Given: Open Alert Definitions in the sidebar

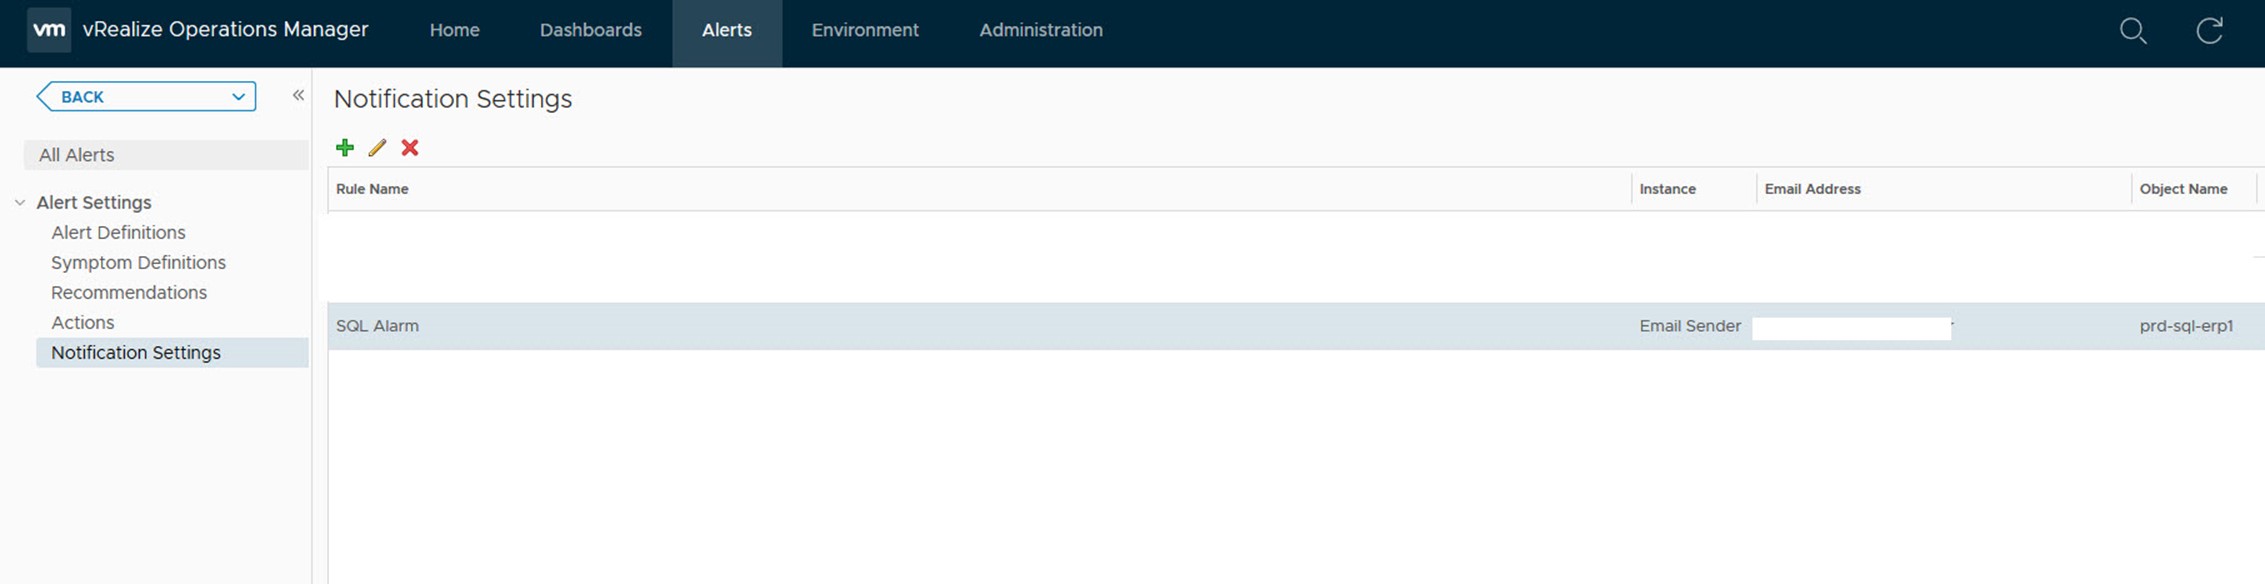Looking at the screenshot, I should click(x=118, y=232).
